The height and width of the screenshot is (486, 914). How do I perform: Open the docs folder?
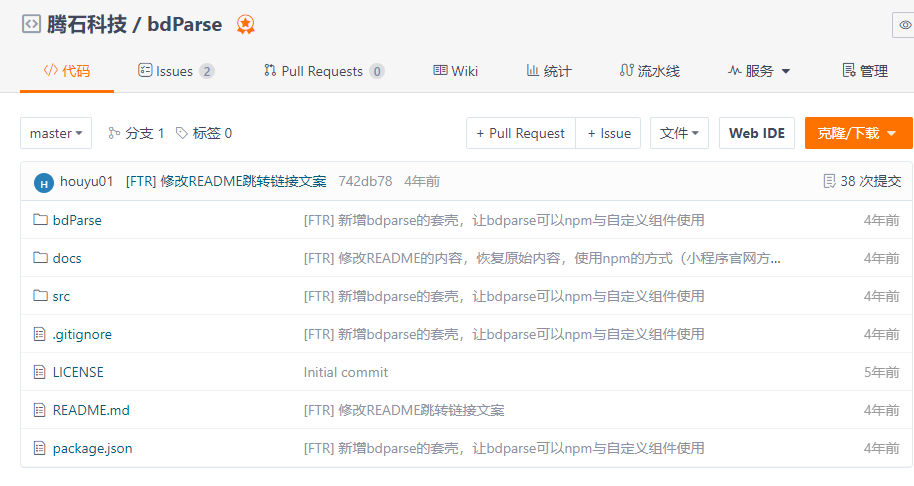pos(67,258)
